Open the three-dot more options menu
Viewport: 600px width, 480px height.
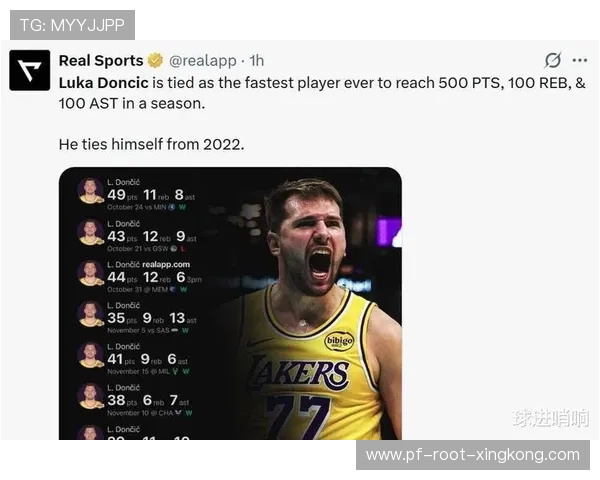click(x=580, y=60)
